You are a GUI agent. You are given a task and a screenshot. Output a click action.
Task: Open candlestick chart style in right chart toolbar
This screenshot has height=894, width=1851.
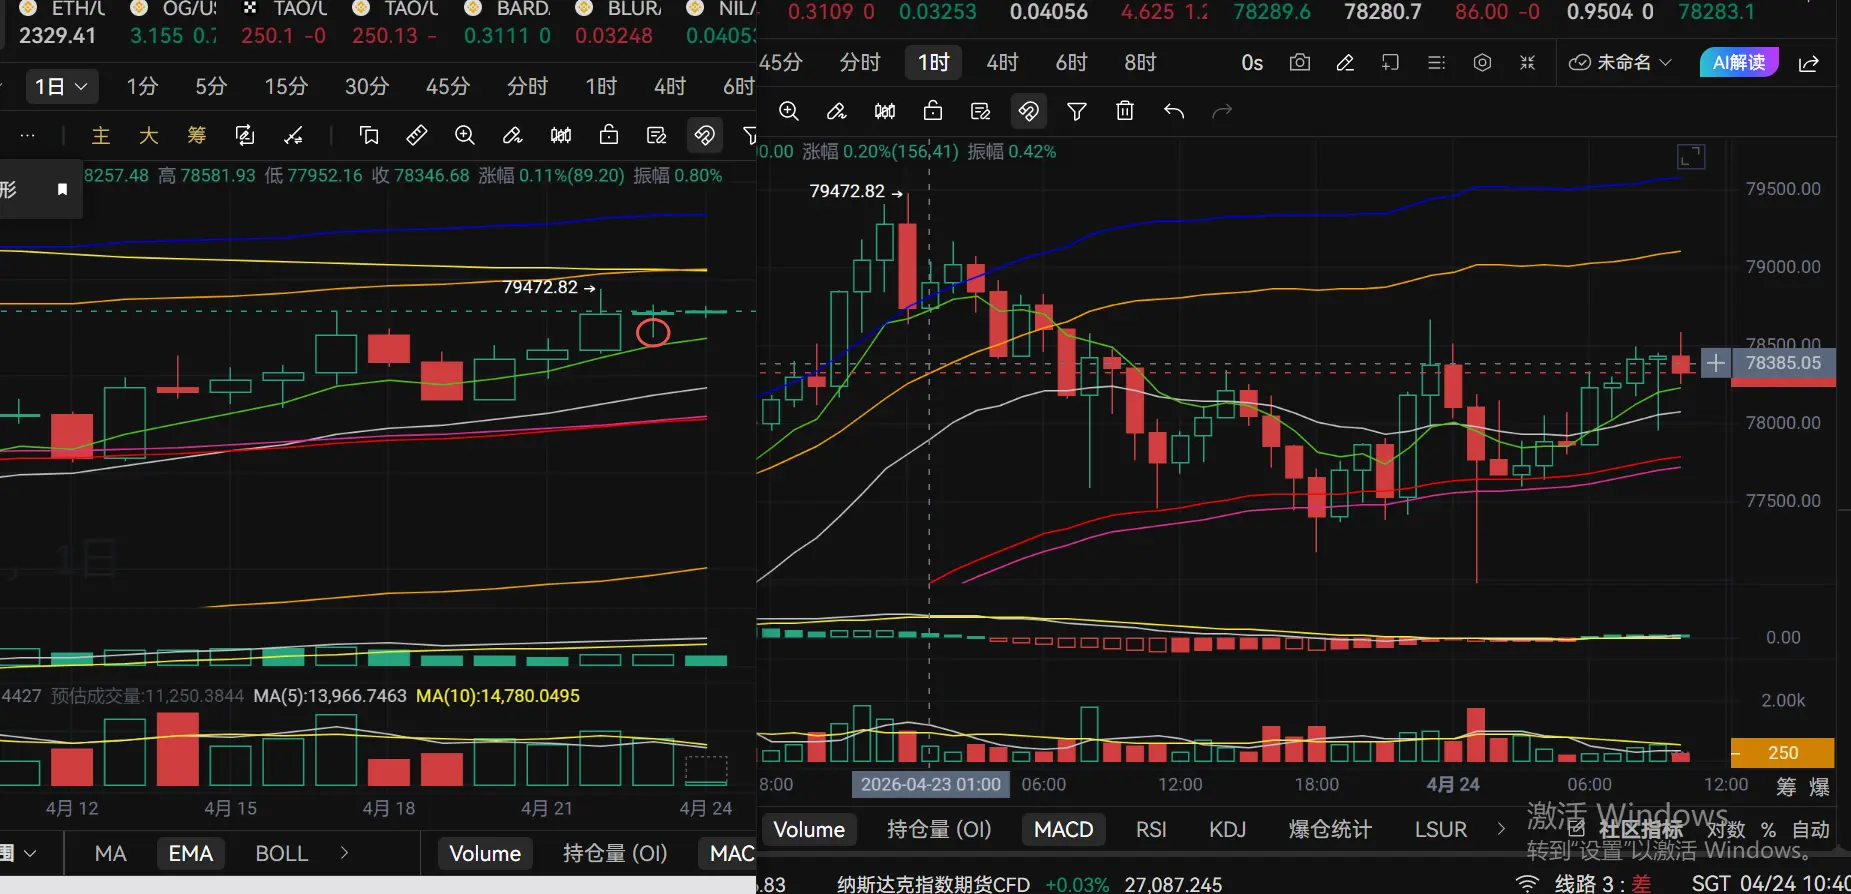pyautogui.click(x=885, y=111)
